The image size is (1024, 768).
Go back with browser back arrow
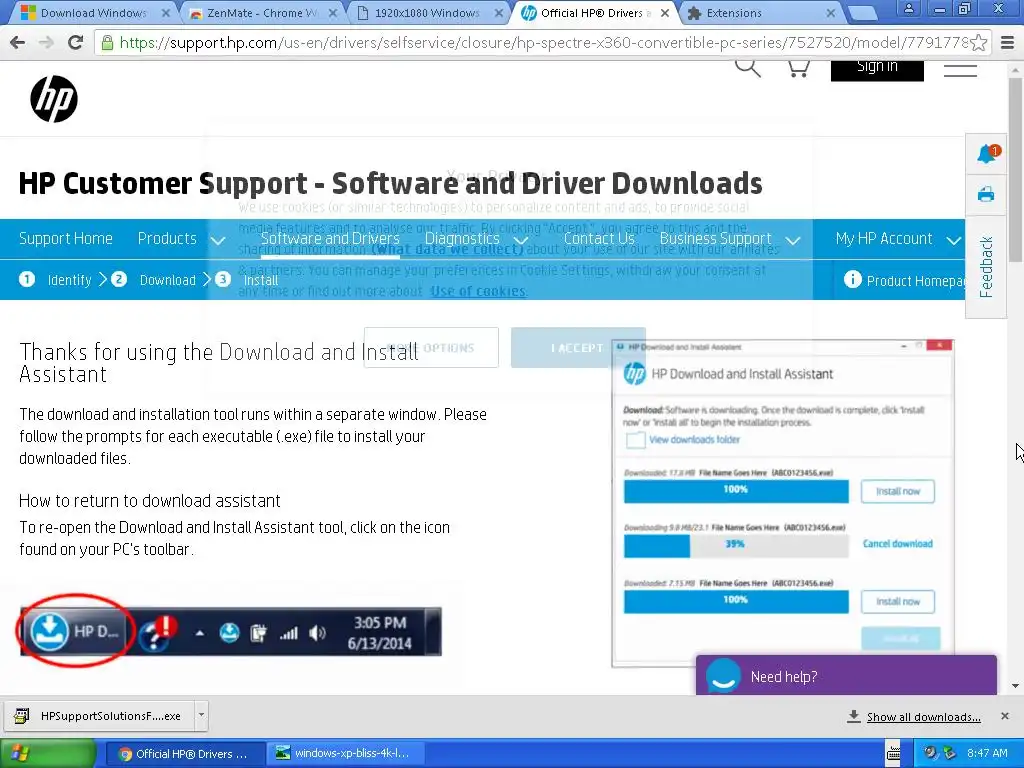[x=18, y=43]
